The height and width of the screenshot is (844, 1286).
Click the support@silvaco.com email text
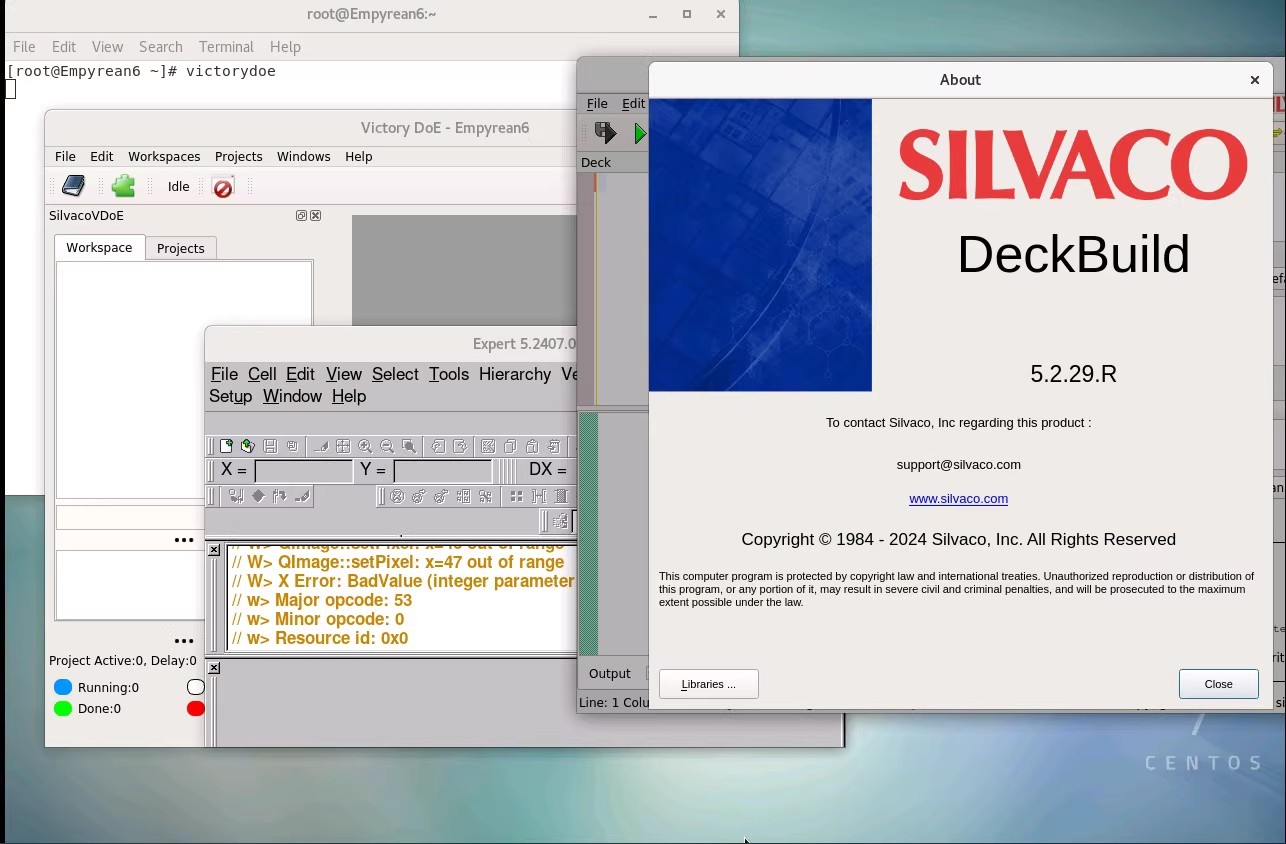pos(958,464)
